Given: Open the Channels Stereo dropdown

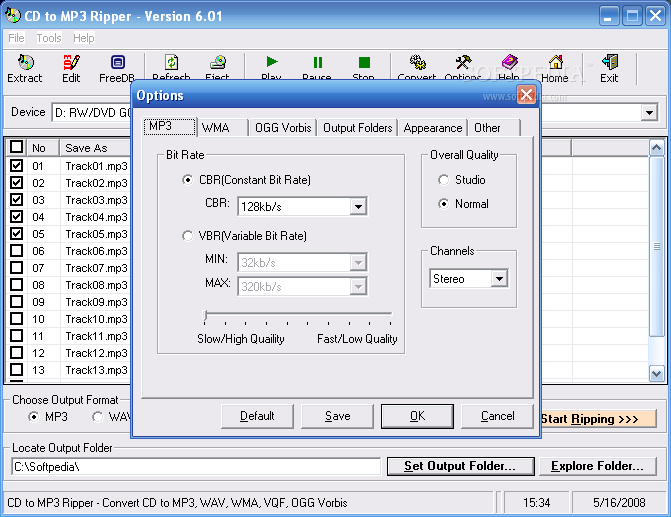Looking at the screenshot, I should point(499,279).
